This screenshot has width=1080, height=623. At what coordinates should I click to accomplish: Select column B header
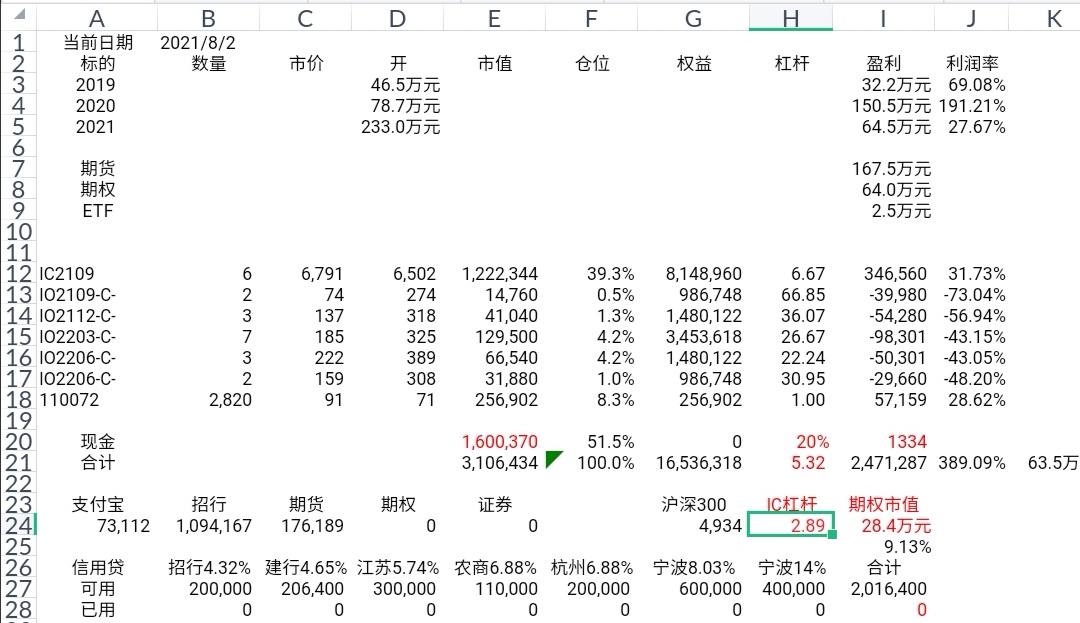(x=208, y=19)
